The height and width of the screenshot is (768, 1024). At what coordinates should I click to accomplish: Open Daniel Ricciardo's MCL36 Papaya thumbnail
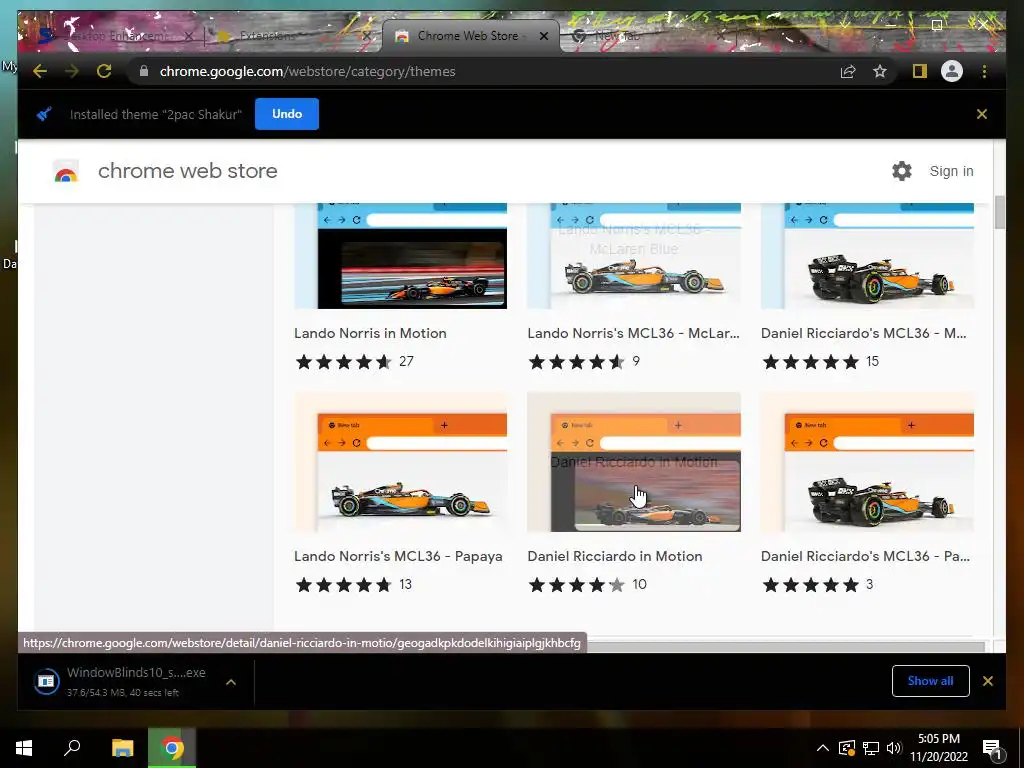[867, 462]
